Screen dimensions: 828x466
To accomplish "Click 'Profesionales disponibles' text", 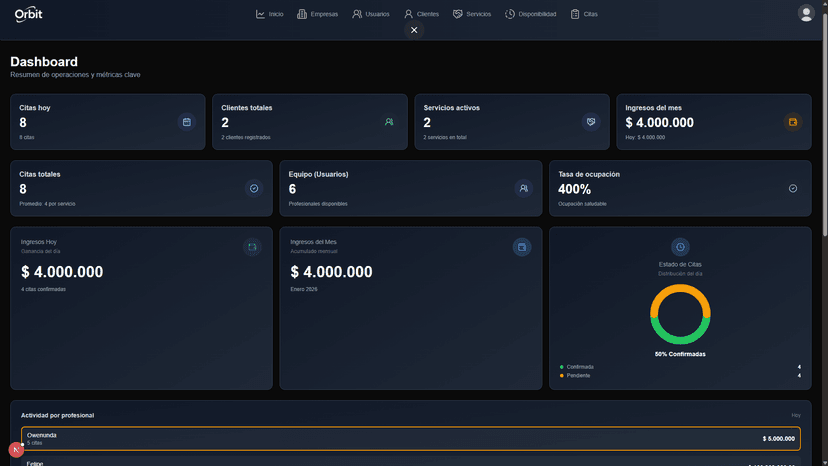I will click(318, 203).
